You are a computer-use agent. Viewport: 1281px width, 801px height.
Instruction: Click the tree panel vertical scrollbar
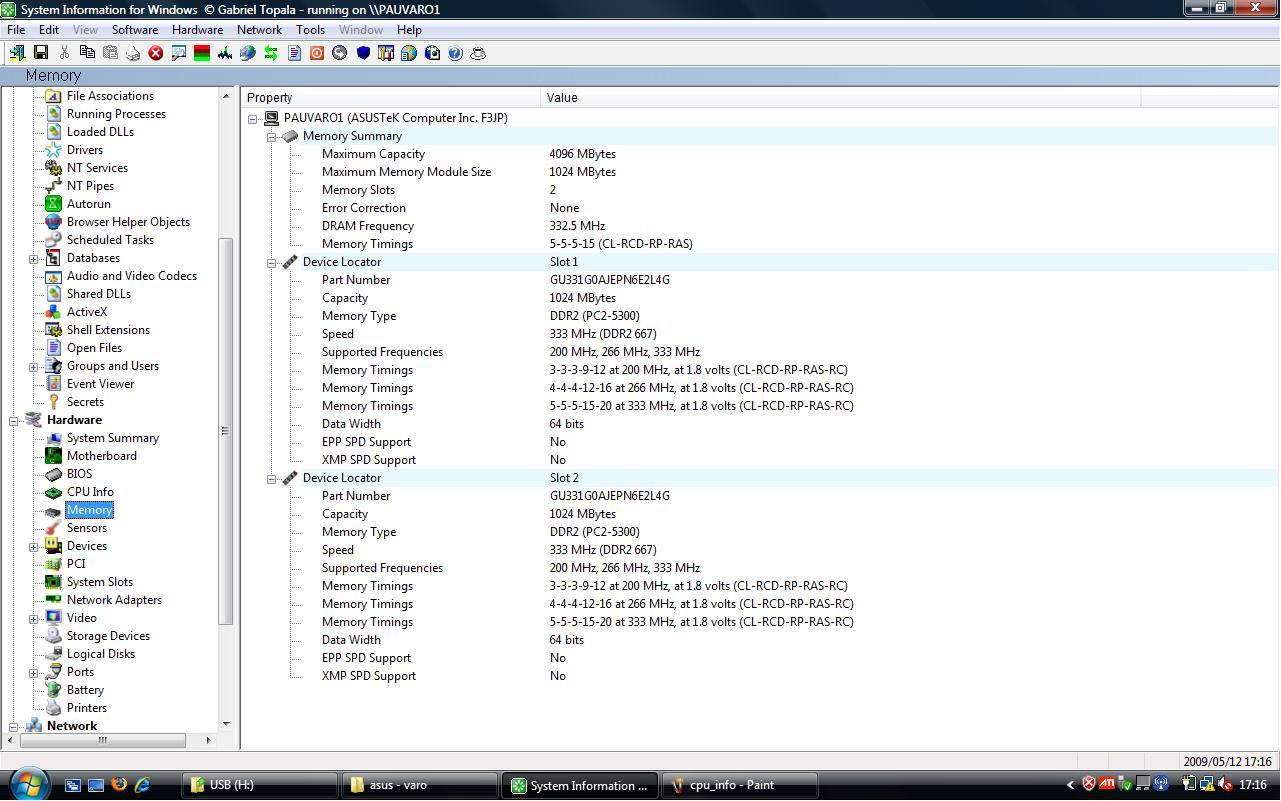pos(226,430)
